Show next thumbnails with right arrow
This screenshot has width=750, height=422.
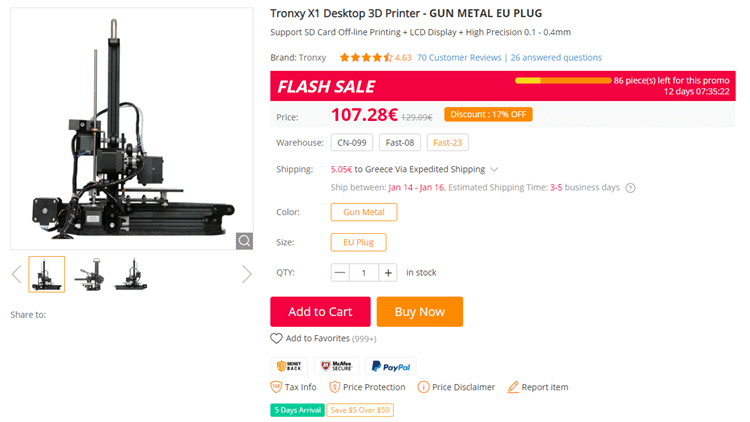[247, 274]
